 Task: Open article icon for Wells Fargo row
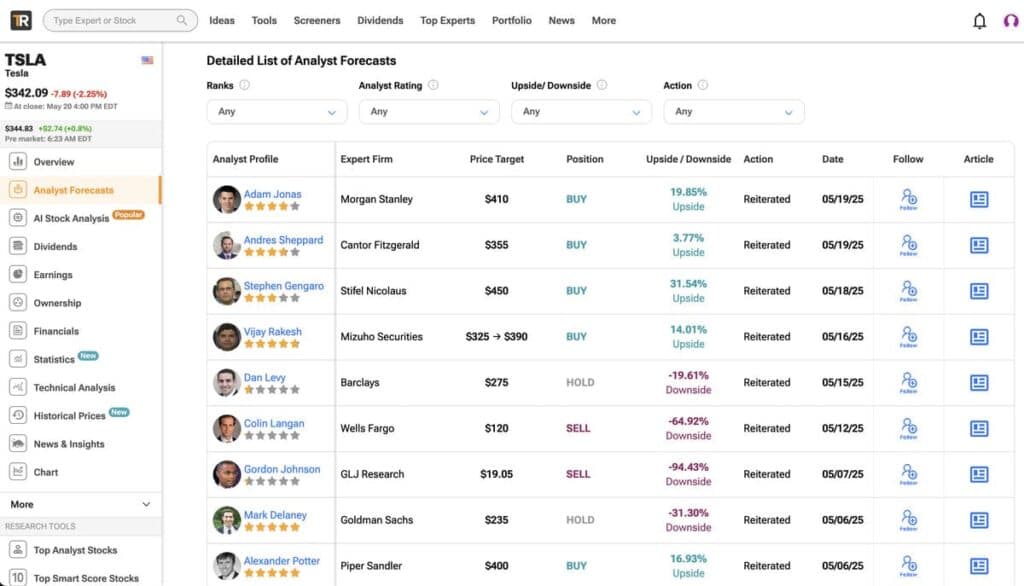pyautogui.click(x=978, y=429)
